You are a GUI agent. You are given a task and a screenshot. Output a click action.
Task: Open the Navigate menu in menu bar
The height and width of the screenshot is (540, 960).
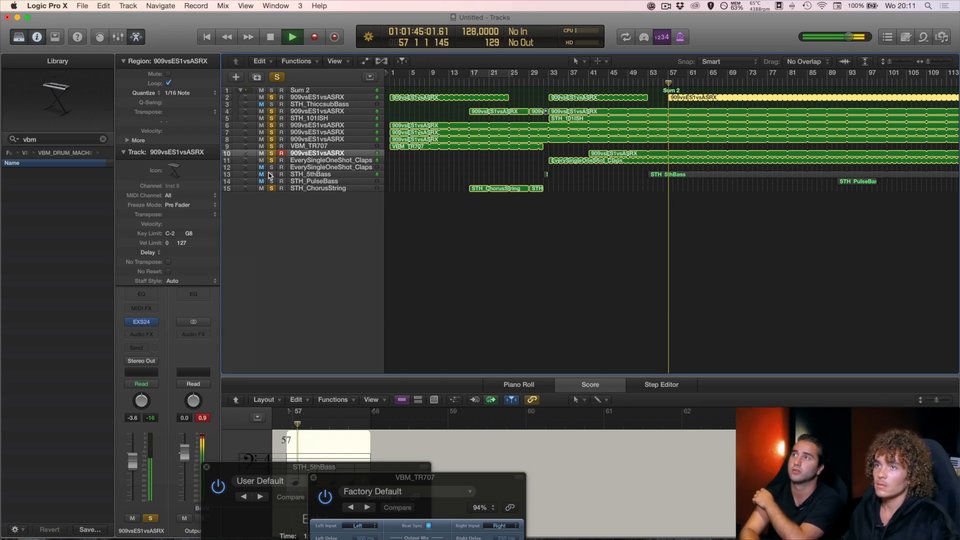(x=160, y=6)
